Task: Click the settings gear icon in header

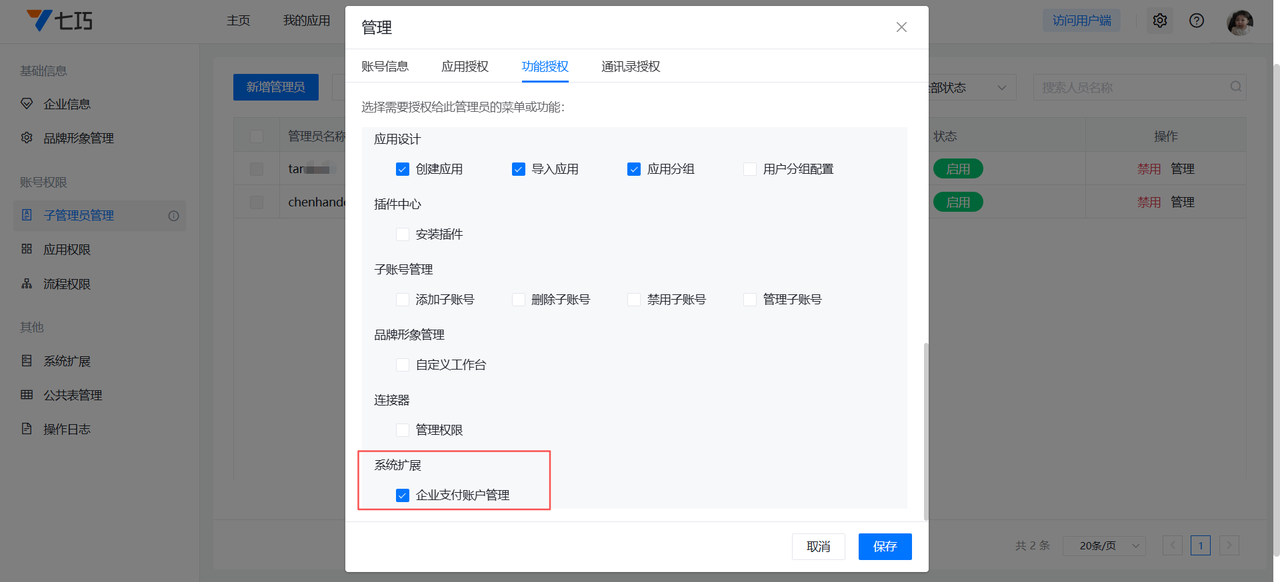Action: click(1160, 21)
